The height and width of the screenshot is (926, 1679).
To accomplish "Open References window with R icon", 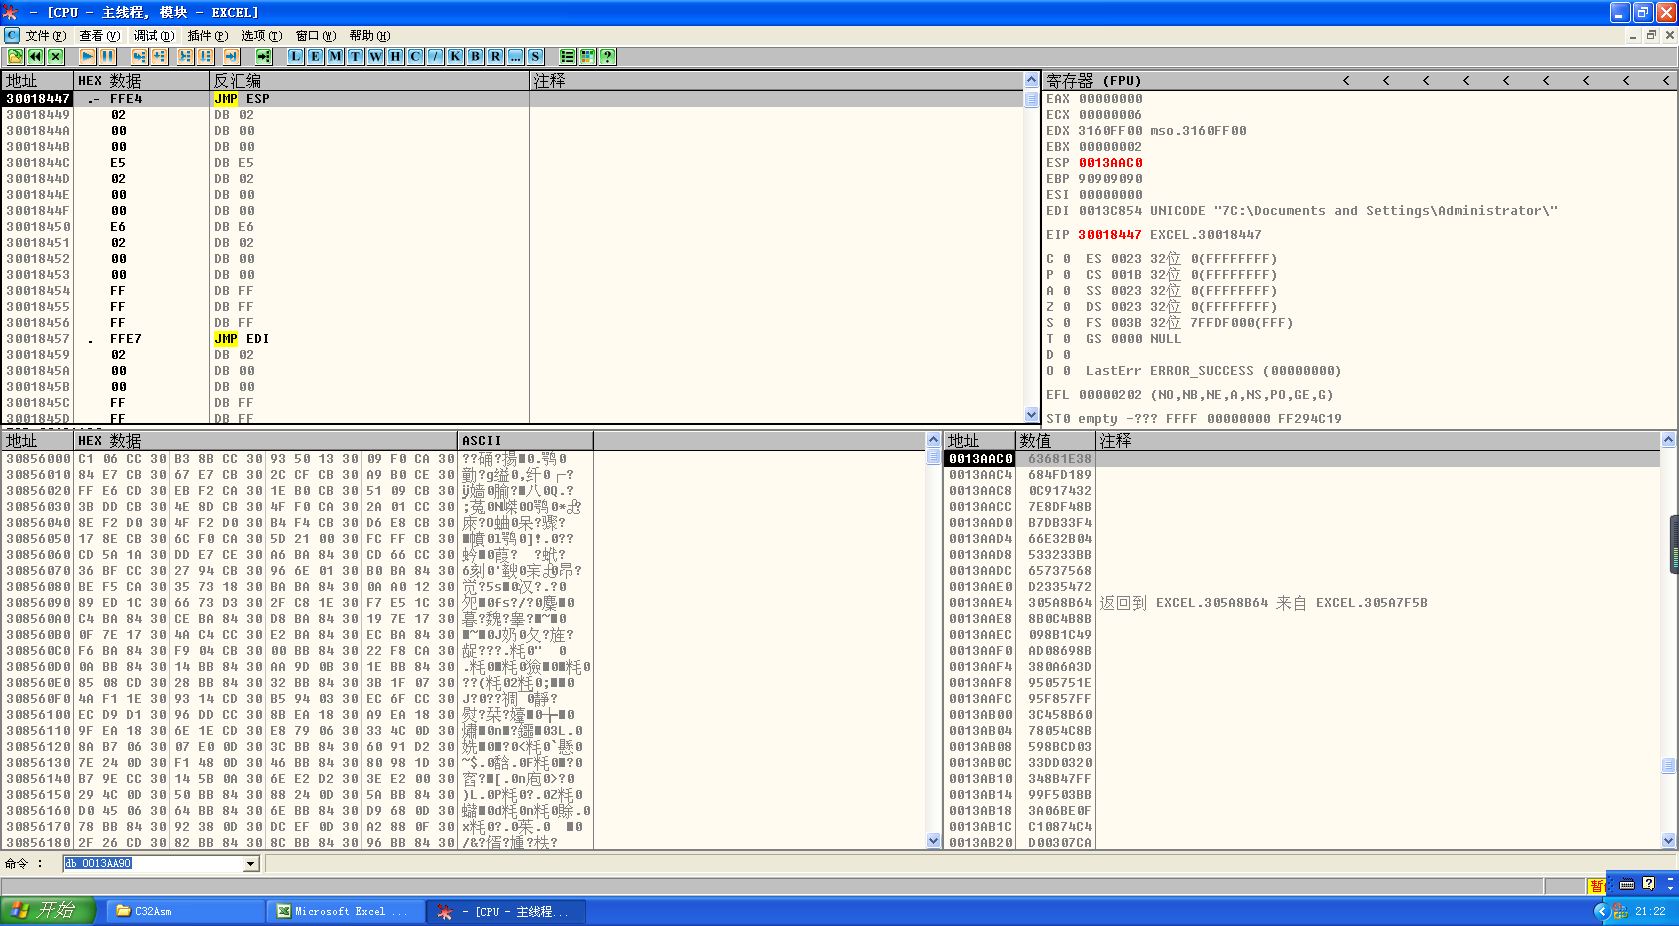I will (x=495, y=56).
